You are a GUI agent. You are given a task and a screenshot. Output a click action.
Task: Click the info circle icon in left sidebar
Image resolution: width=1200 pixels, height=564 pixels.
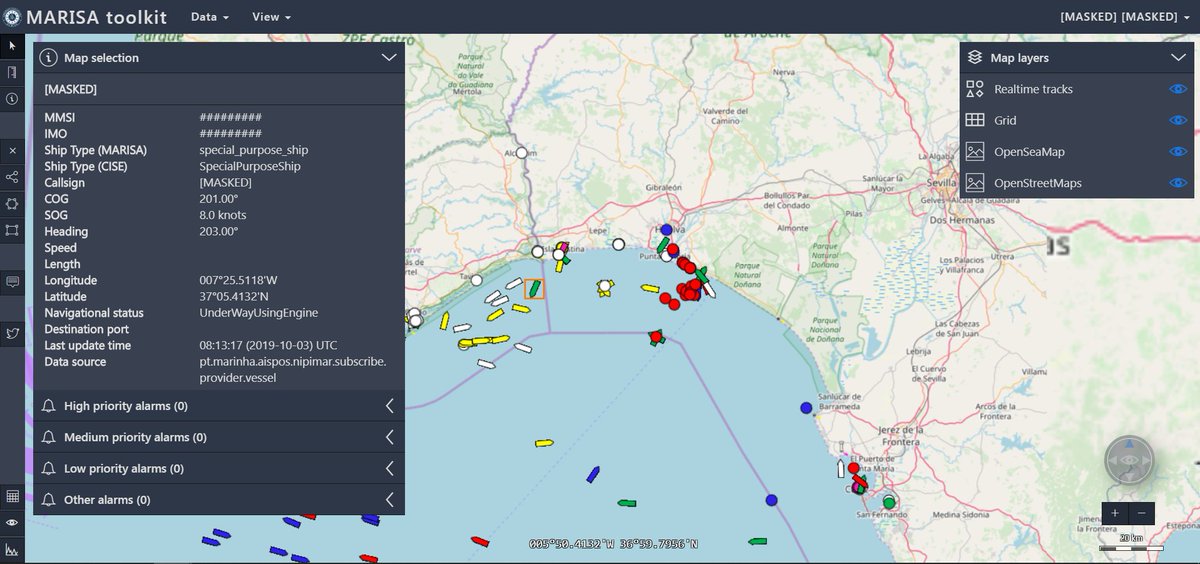tap(12, 99)
